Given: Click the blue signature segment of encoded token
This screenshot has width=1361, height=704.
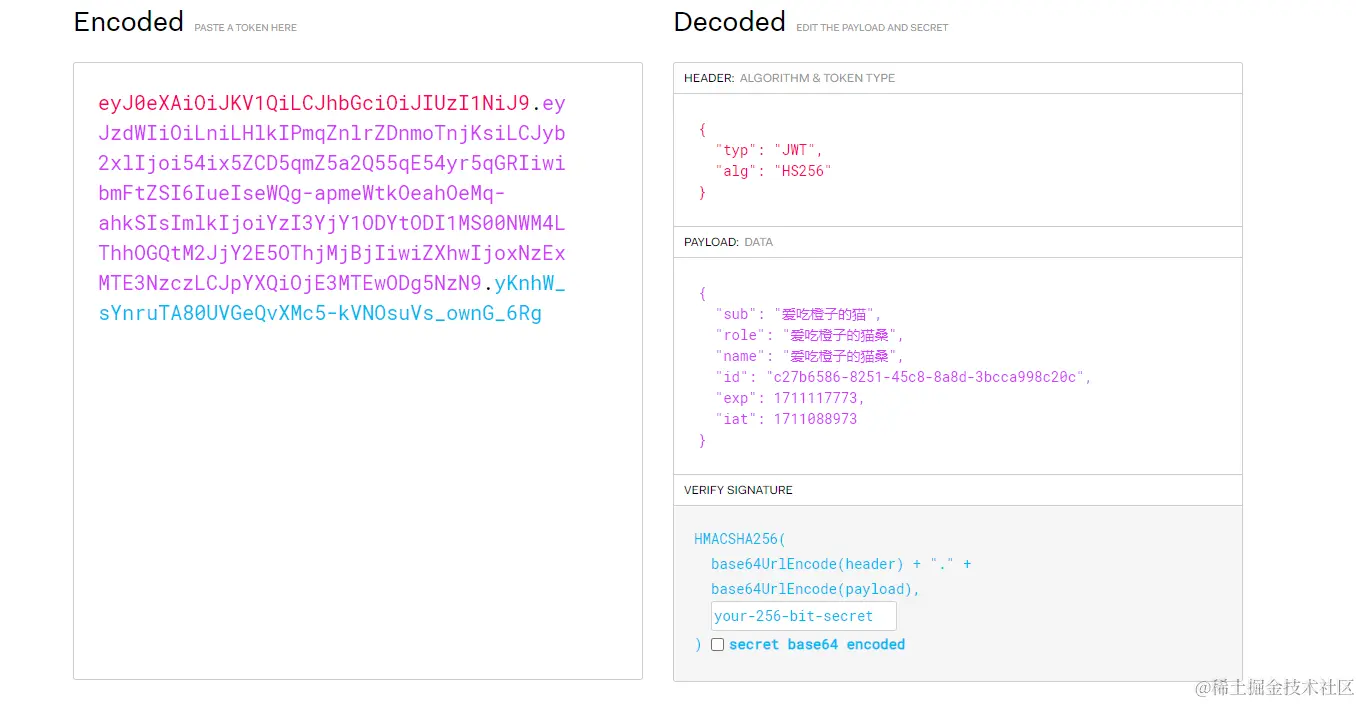Looking at the screenshot, I should click(320, 313).
